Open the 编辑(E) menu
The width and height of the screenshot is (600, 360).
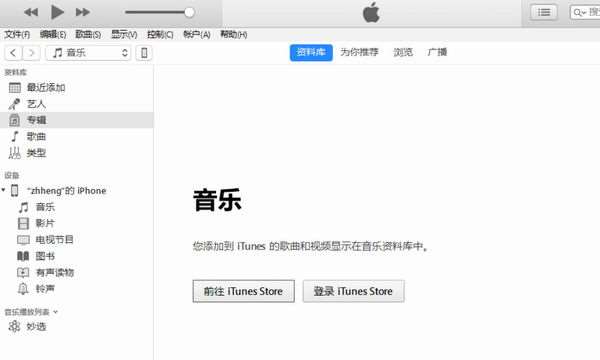[x=53, y=34]
